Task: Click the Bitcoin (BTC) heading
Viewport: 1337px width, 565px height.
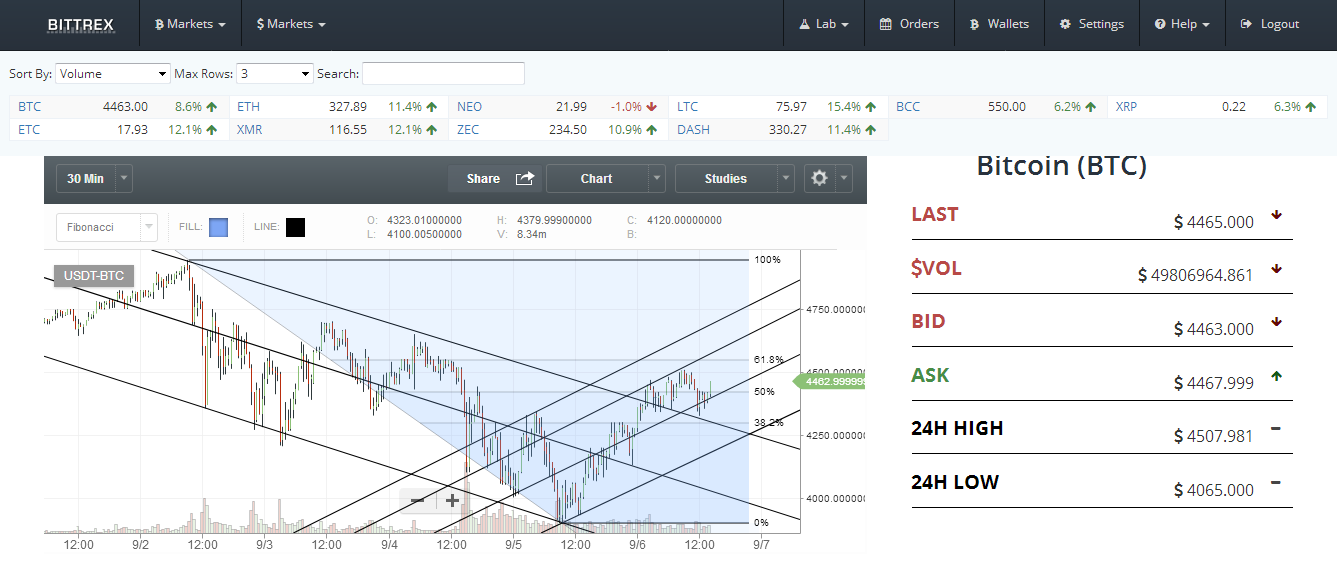Action: coord(1061,166)
